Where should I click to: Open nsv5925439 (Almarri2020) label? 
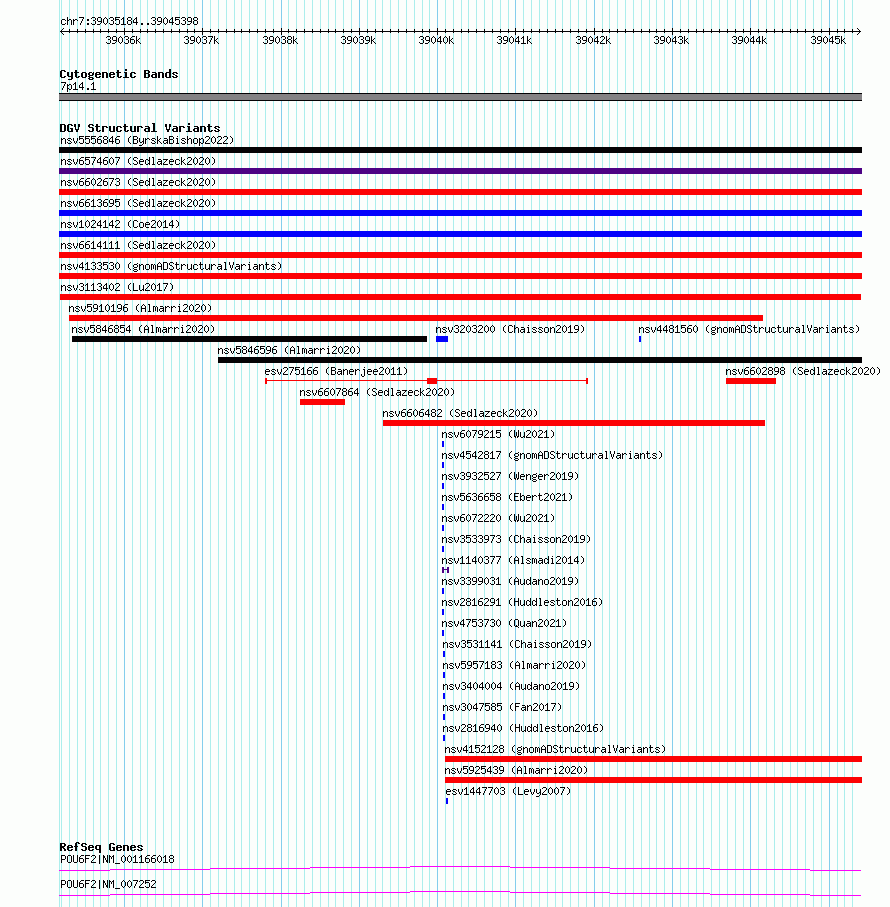pyautogui.click(x=516, y=771)
